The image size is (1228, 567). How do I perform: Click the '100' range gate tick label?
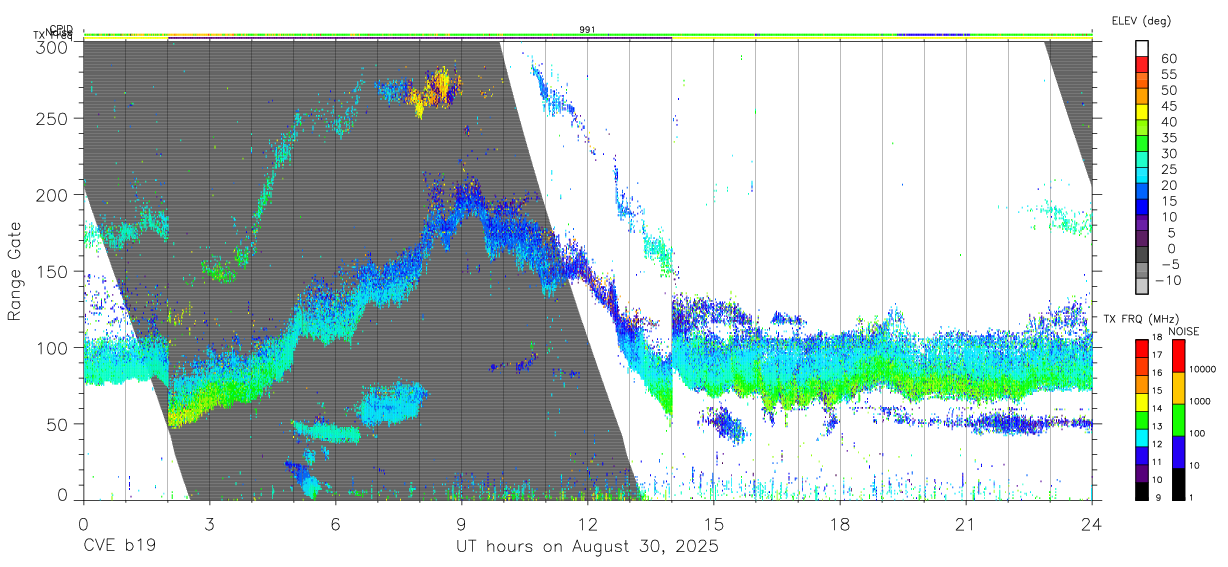click(53, 347)
